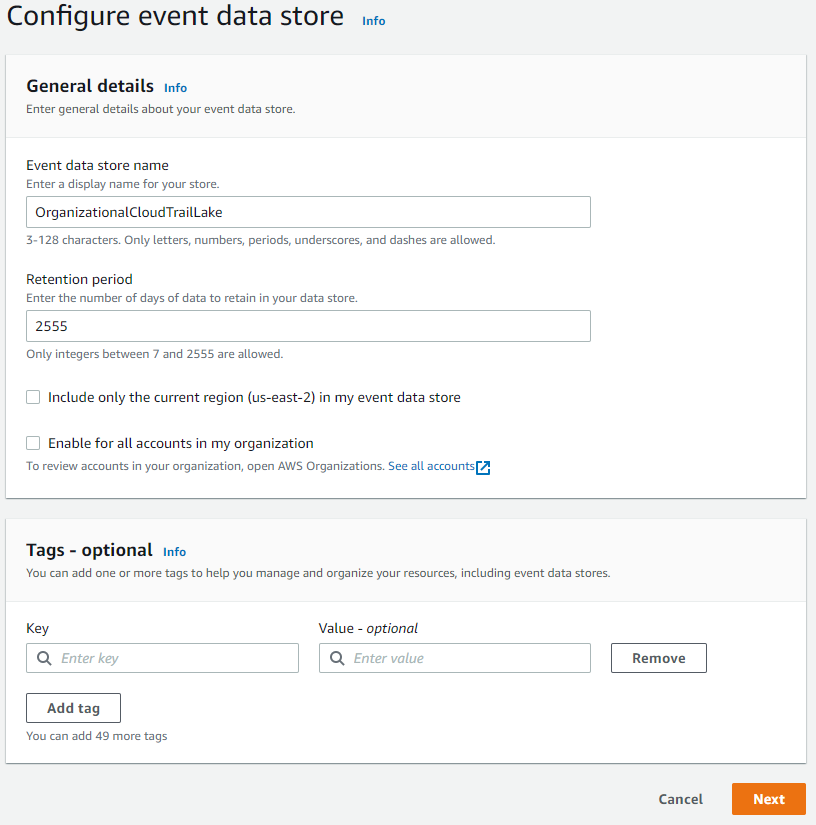Viewport: 816px width, 825px height.
Task: Open Info link next to Tags - optional
Action: tap(174, 552)
